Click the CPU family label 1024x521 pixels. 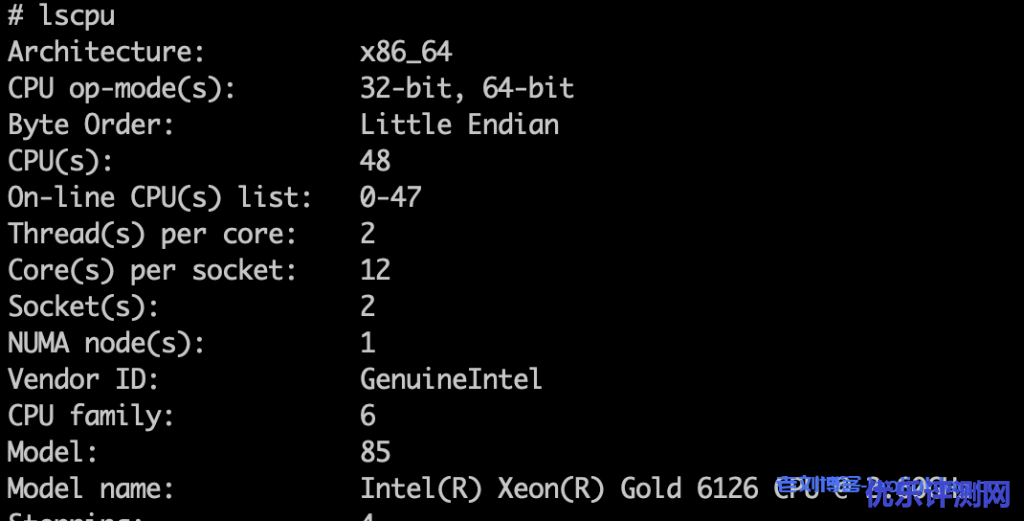[91, 416]
